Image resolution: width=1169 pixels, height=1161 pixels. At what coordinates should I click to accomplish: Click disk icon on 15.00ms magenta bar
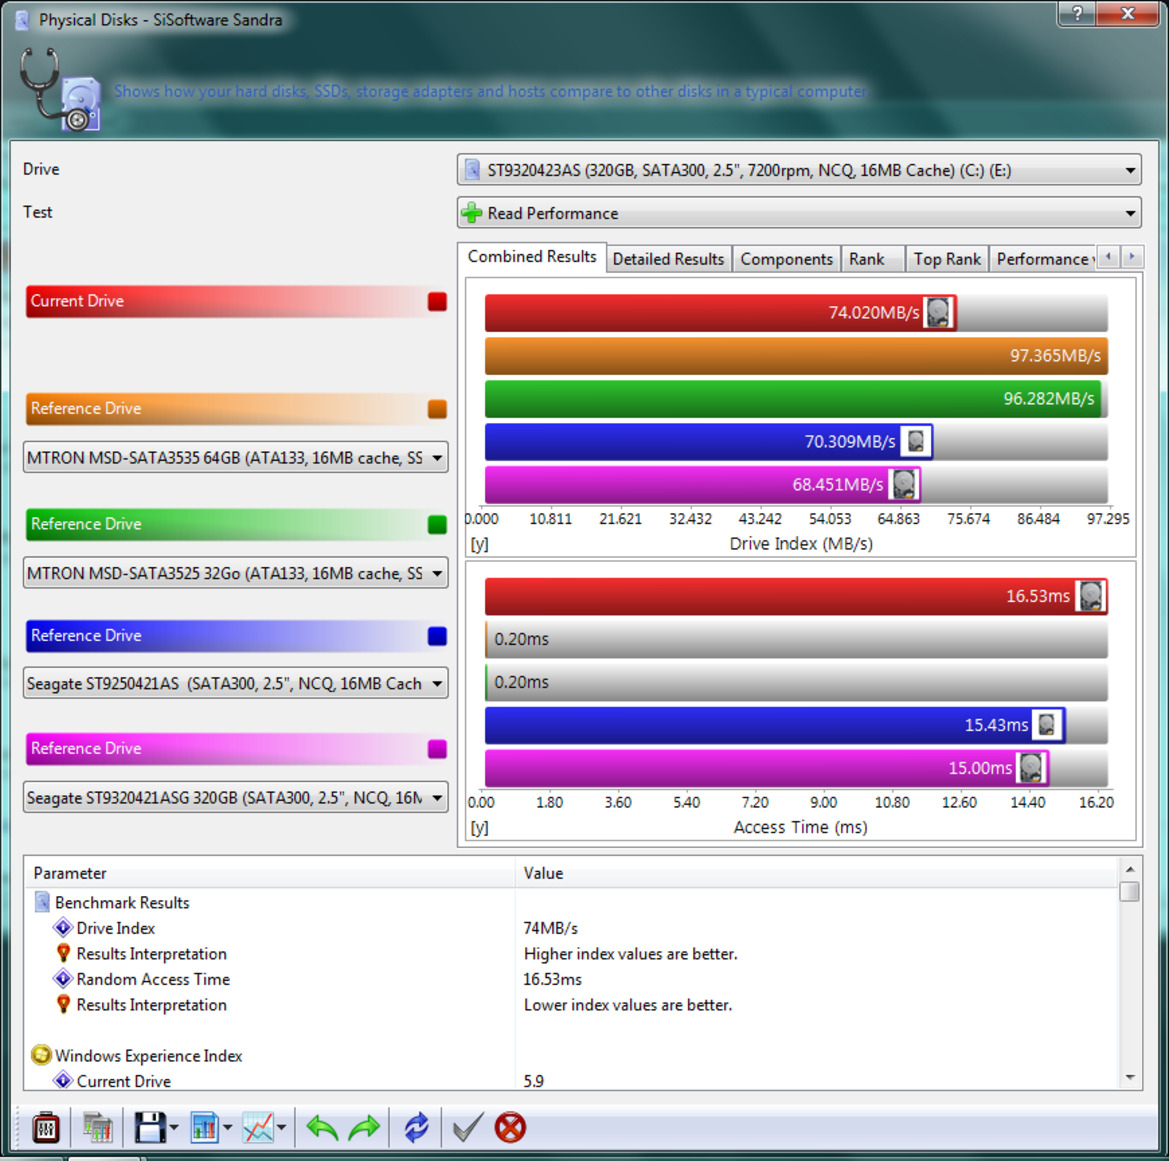point(1030,768)
